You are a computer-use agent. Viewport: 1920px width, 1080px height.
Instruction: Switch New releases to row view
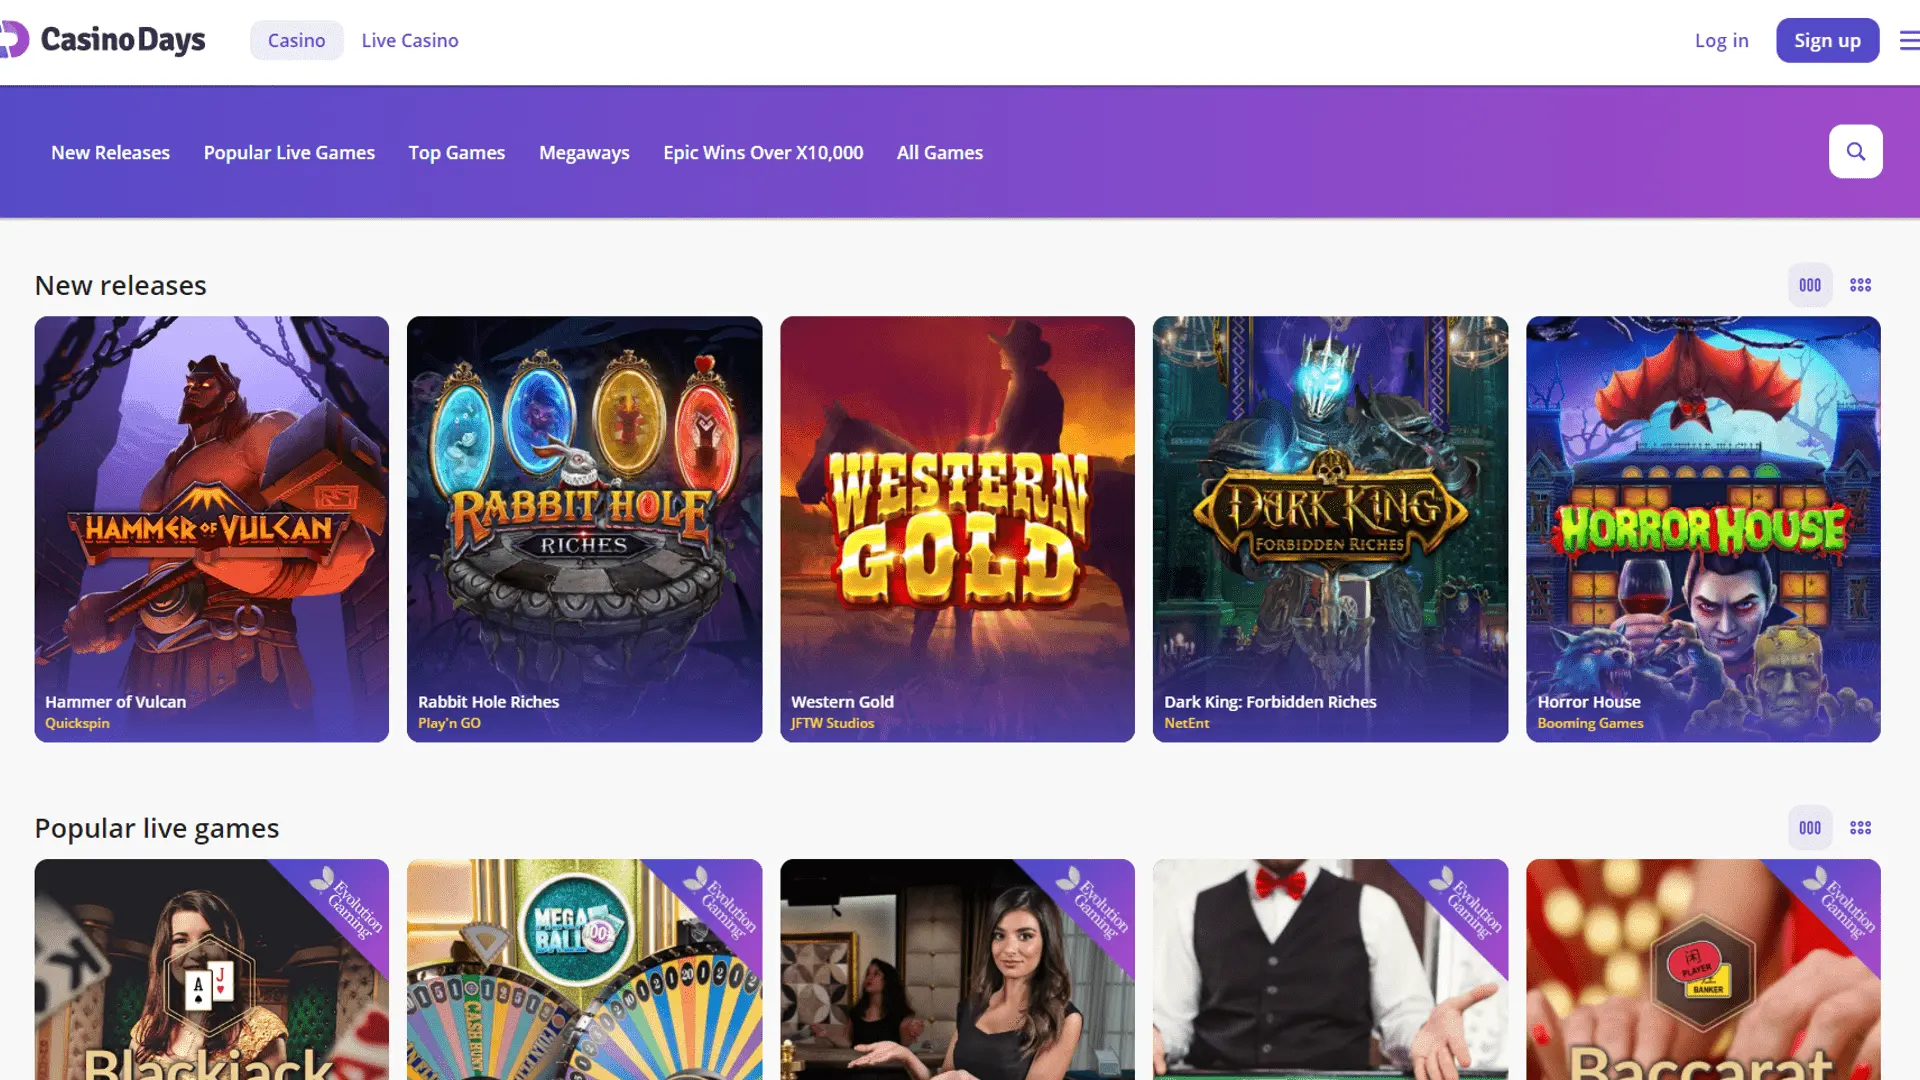1810,285
